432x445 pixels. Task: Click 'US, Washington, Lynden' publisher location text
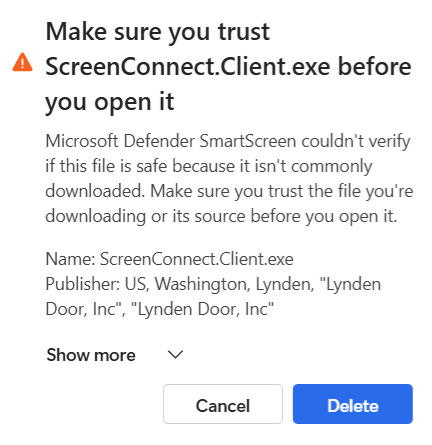[219, 284]
